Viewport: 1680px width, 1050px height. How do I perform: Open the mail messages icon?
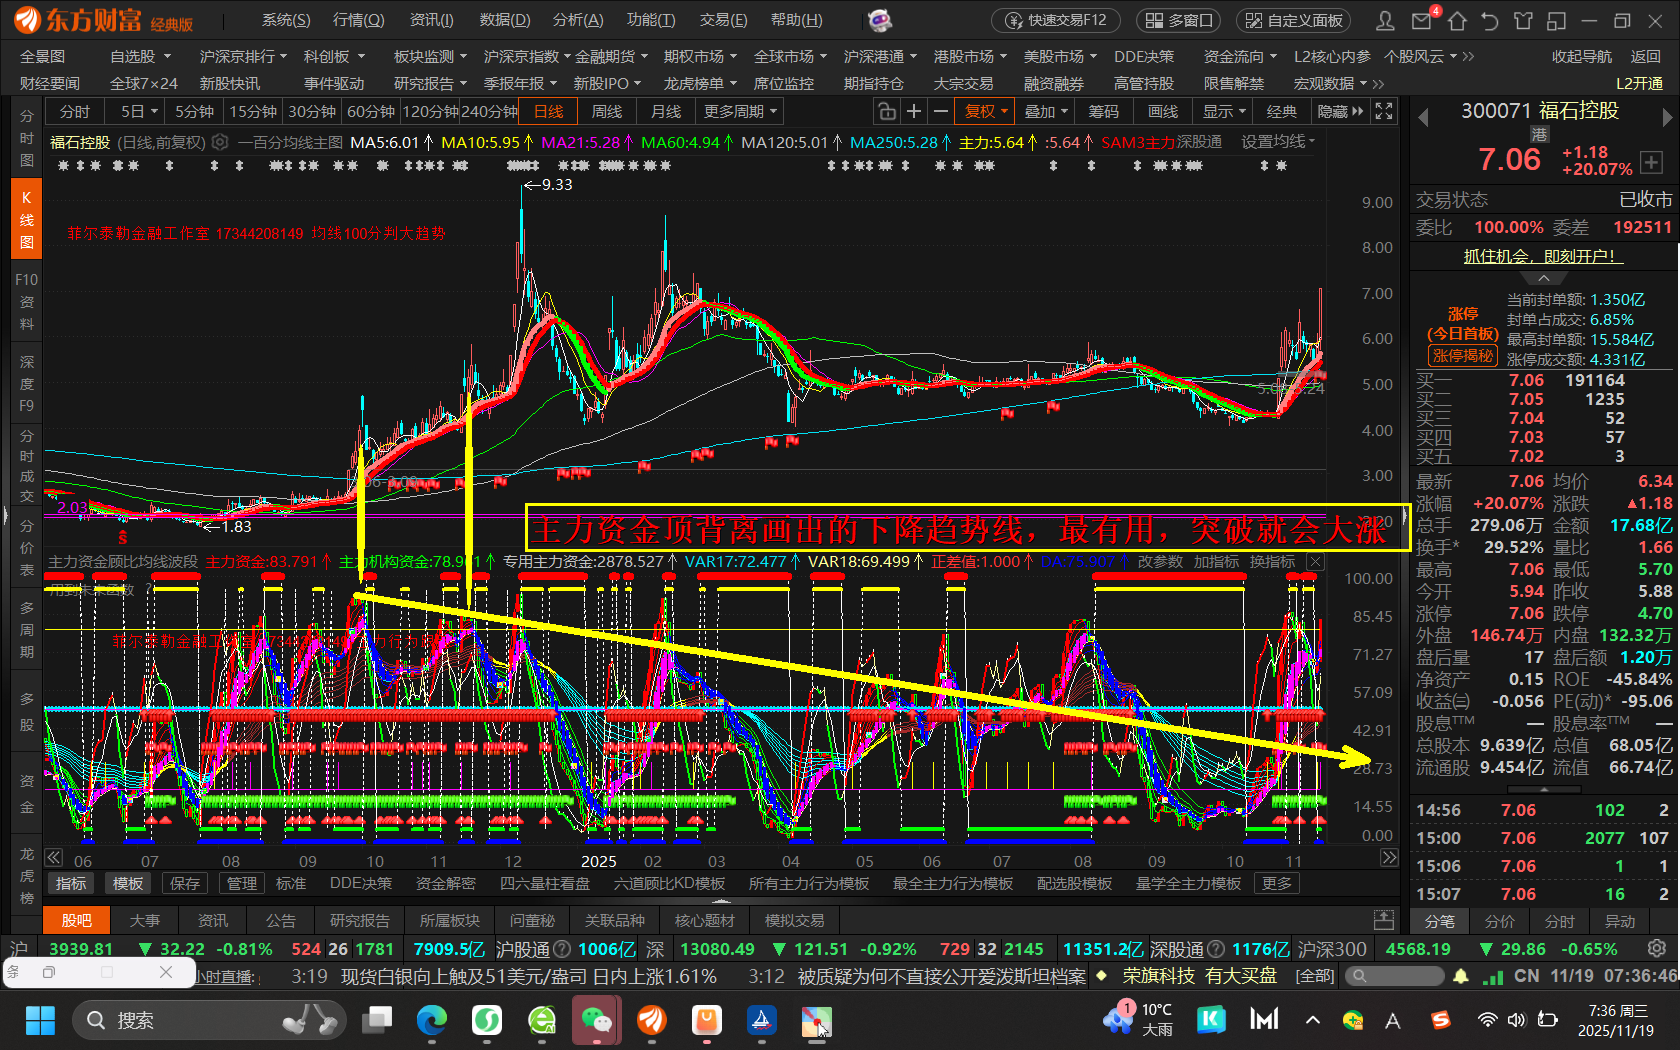click(x=1422, y=20)
